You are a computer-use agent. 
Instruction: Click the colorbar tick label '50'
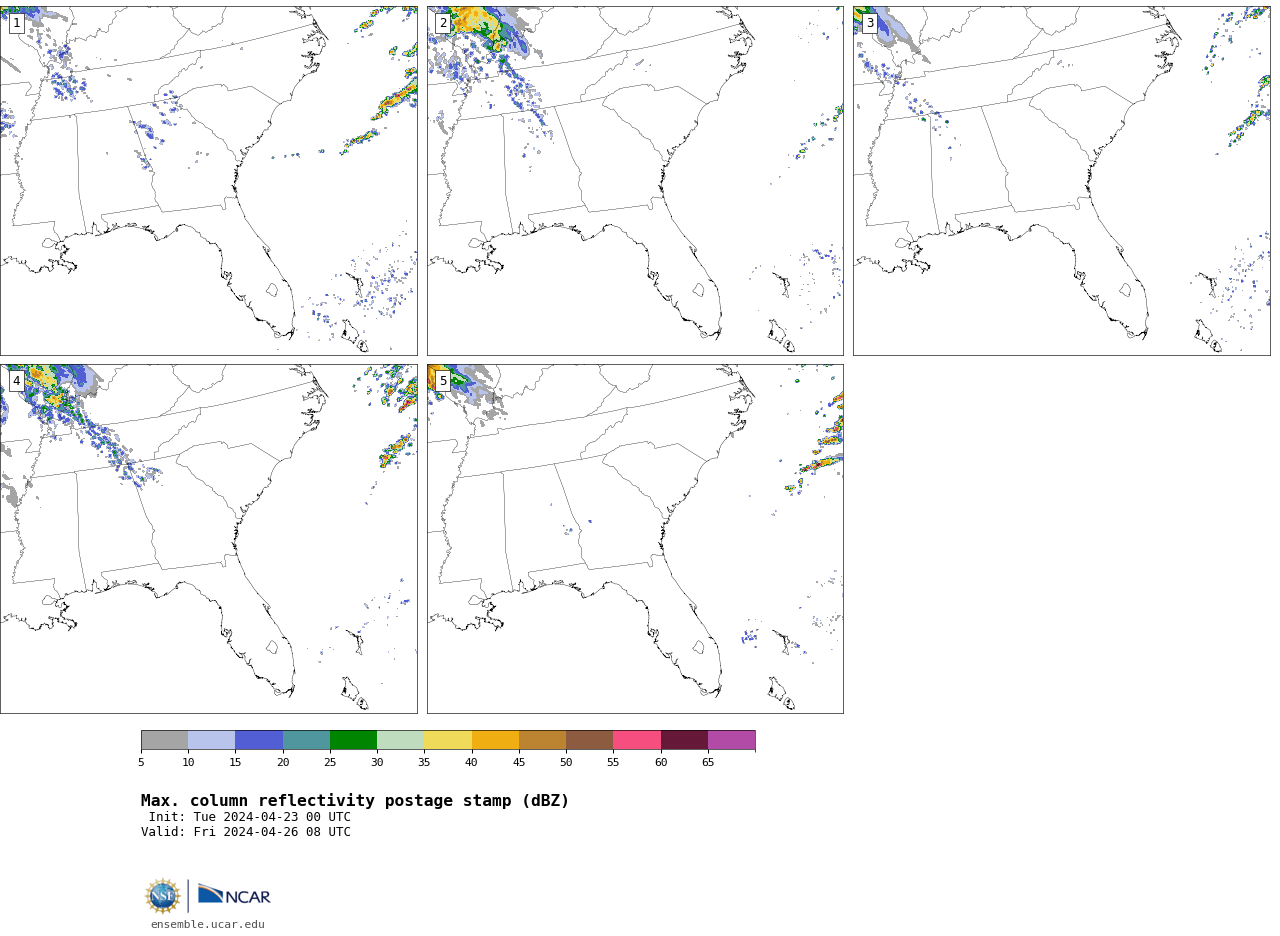566,763
